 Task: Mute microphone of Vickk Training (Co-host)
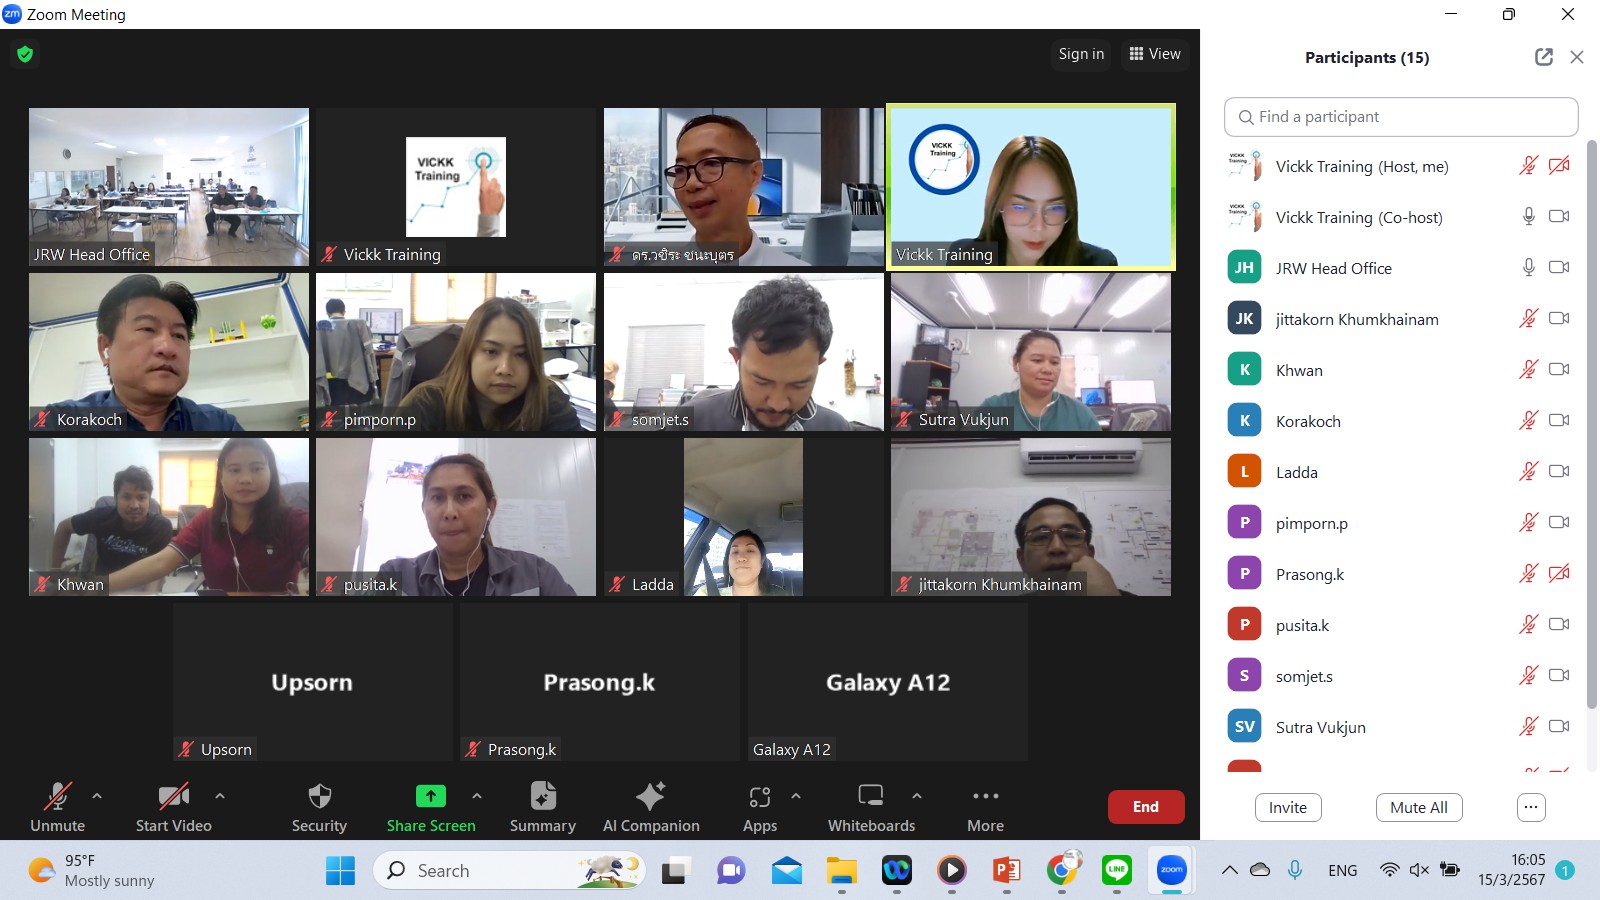1528,217
